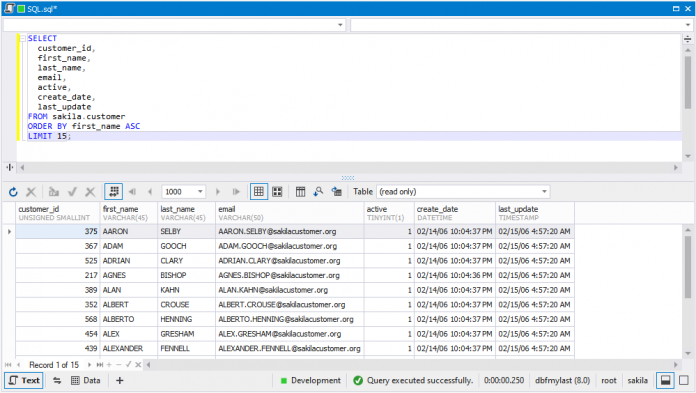Switch to the Text tab
The width and height of the screenshot is (696, 393).
tap(24, 381)
